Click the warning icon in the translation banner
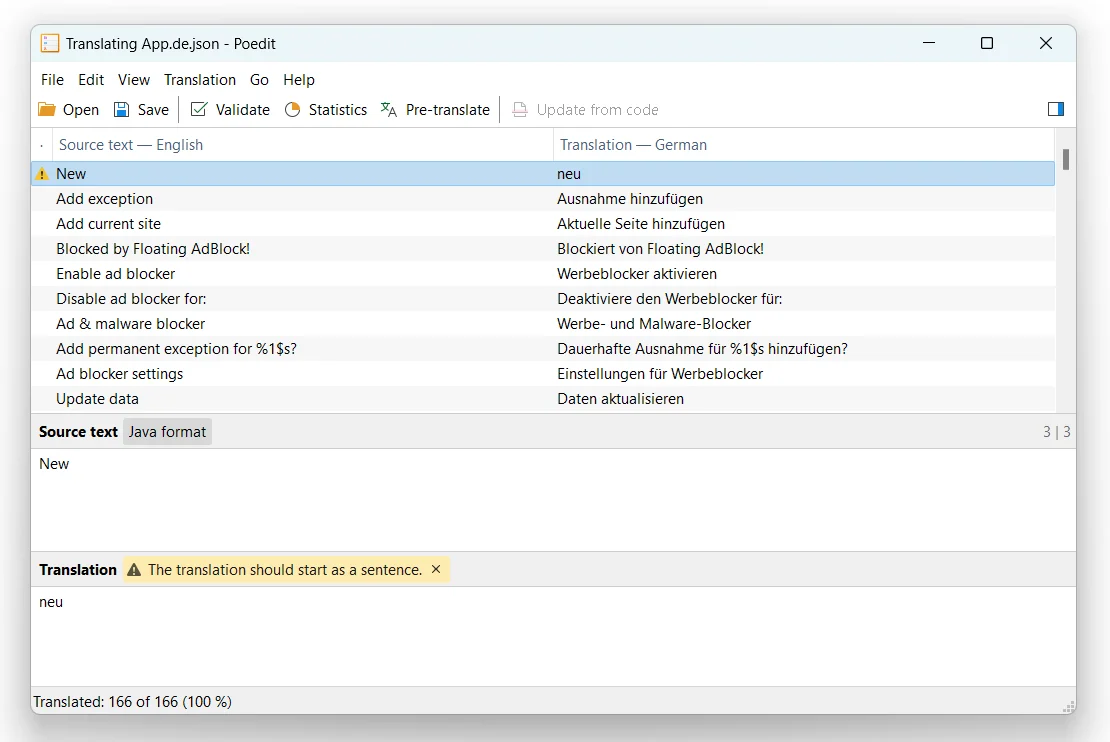Image resolution: width=1110 pixels, height=742 pixels. 135,569
